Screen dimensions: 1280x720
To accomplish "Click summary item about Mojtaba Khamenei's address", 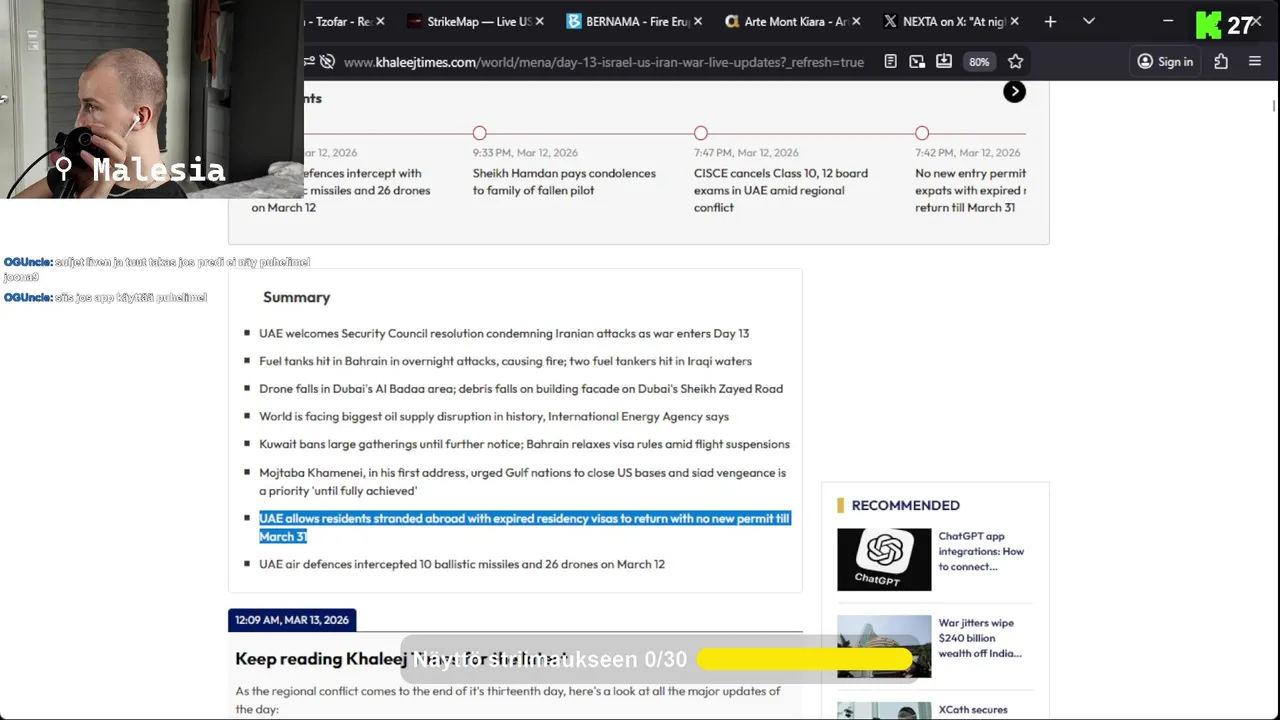I will [x=522, y=482].
